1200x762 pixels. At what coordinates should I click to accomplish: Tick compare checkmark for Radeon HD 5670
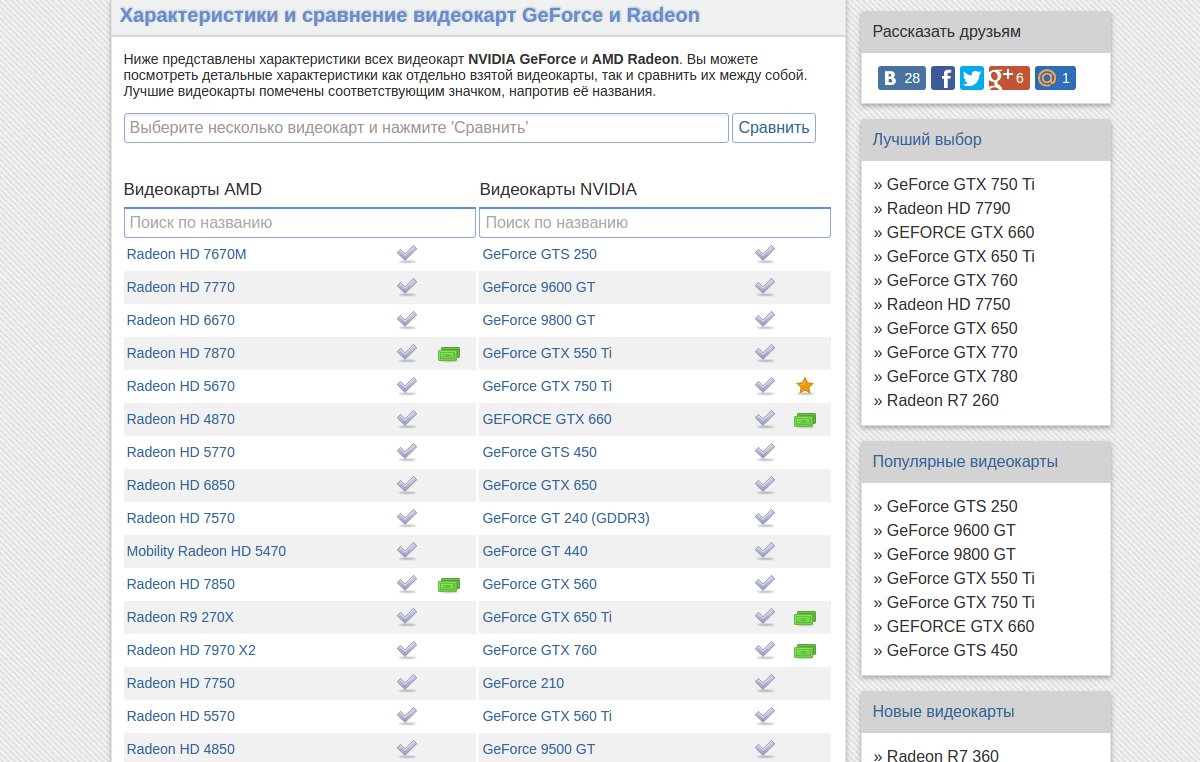[407, 386]
